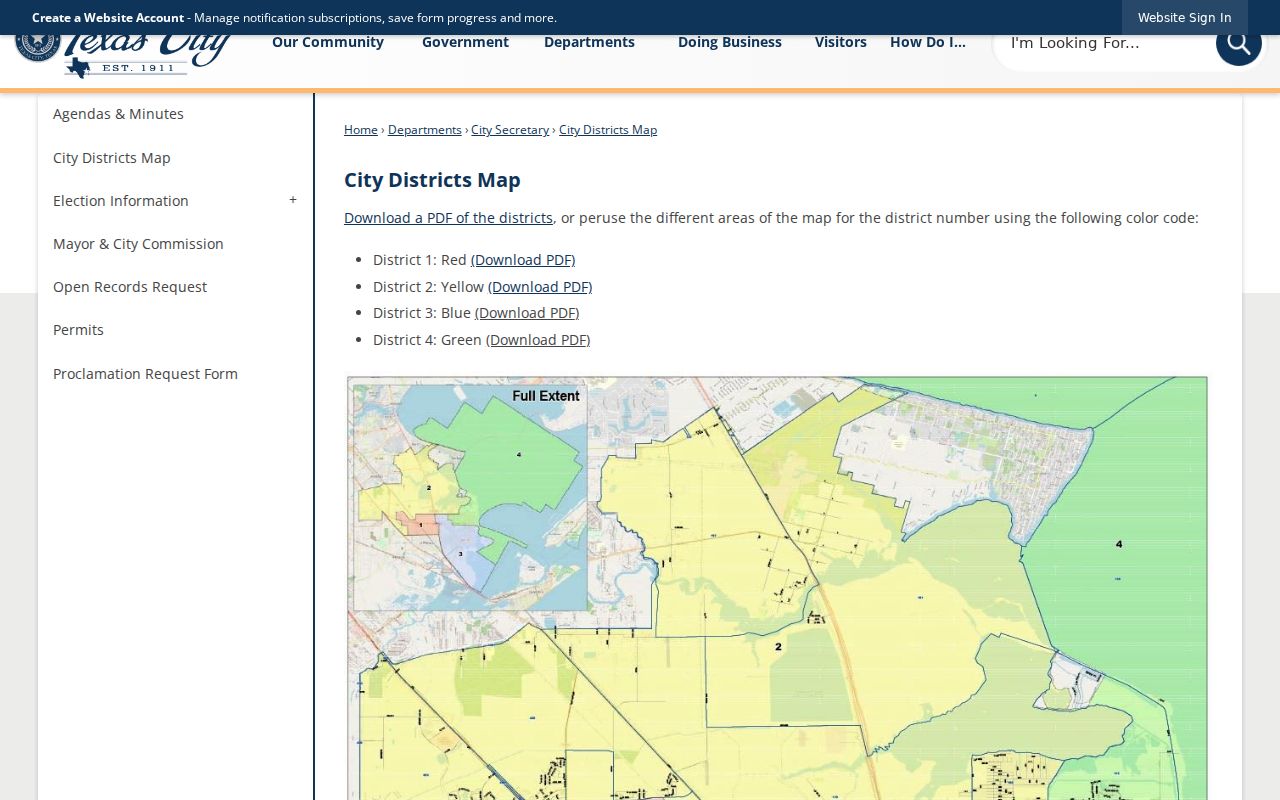Screen dimensions: 1280x800
Task: Open the Texas City logo homepage
Action: 124,56
